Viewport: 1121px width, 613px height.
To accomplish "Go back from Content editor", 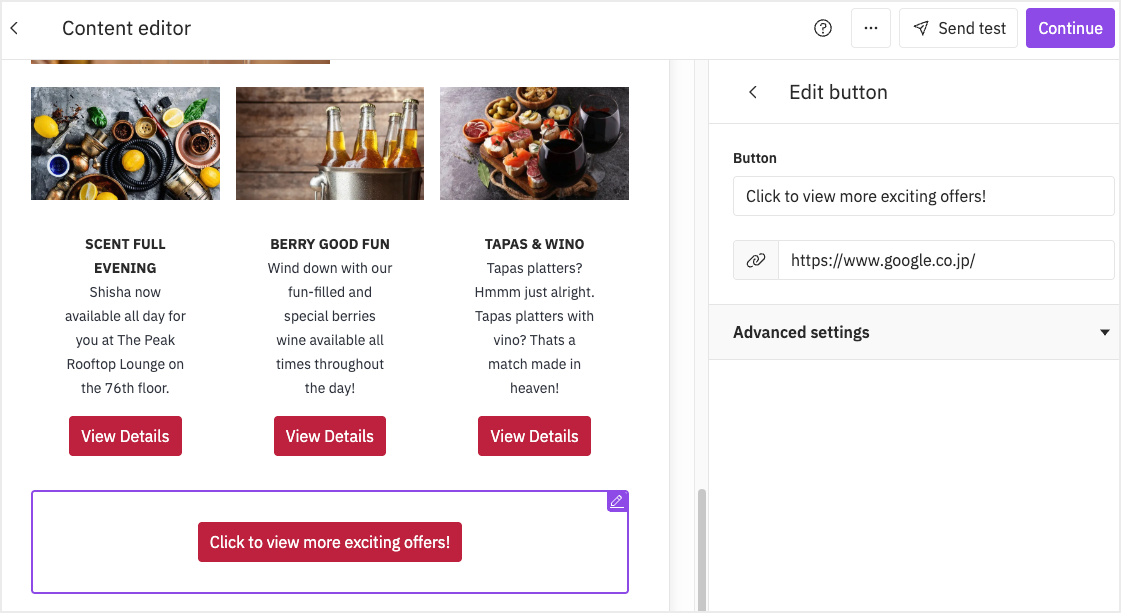I will click(x=14, y=29).
